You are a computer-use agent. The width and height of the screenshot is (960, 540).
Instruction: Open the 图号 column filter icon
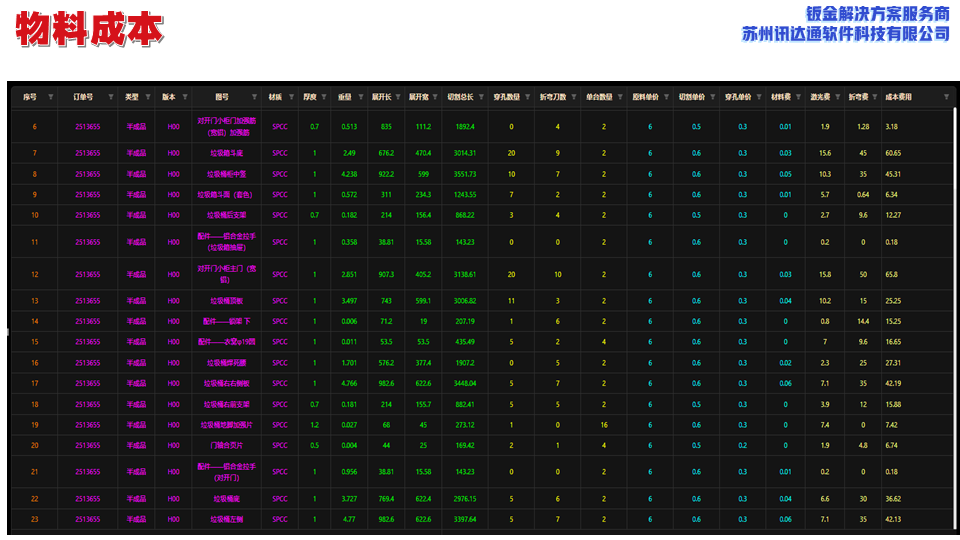tap(254, 97)
